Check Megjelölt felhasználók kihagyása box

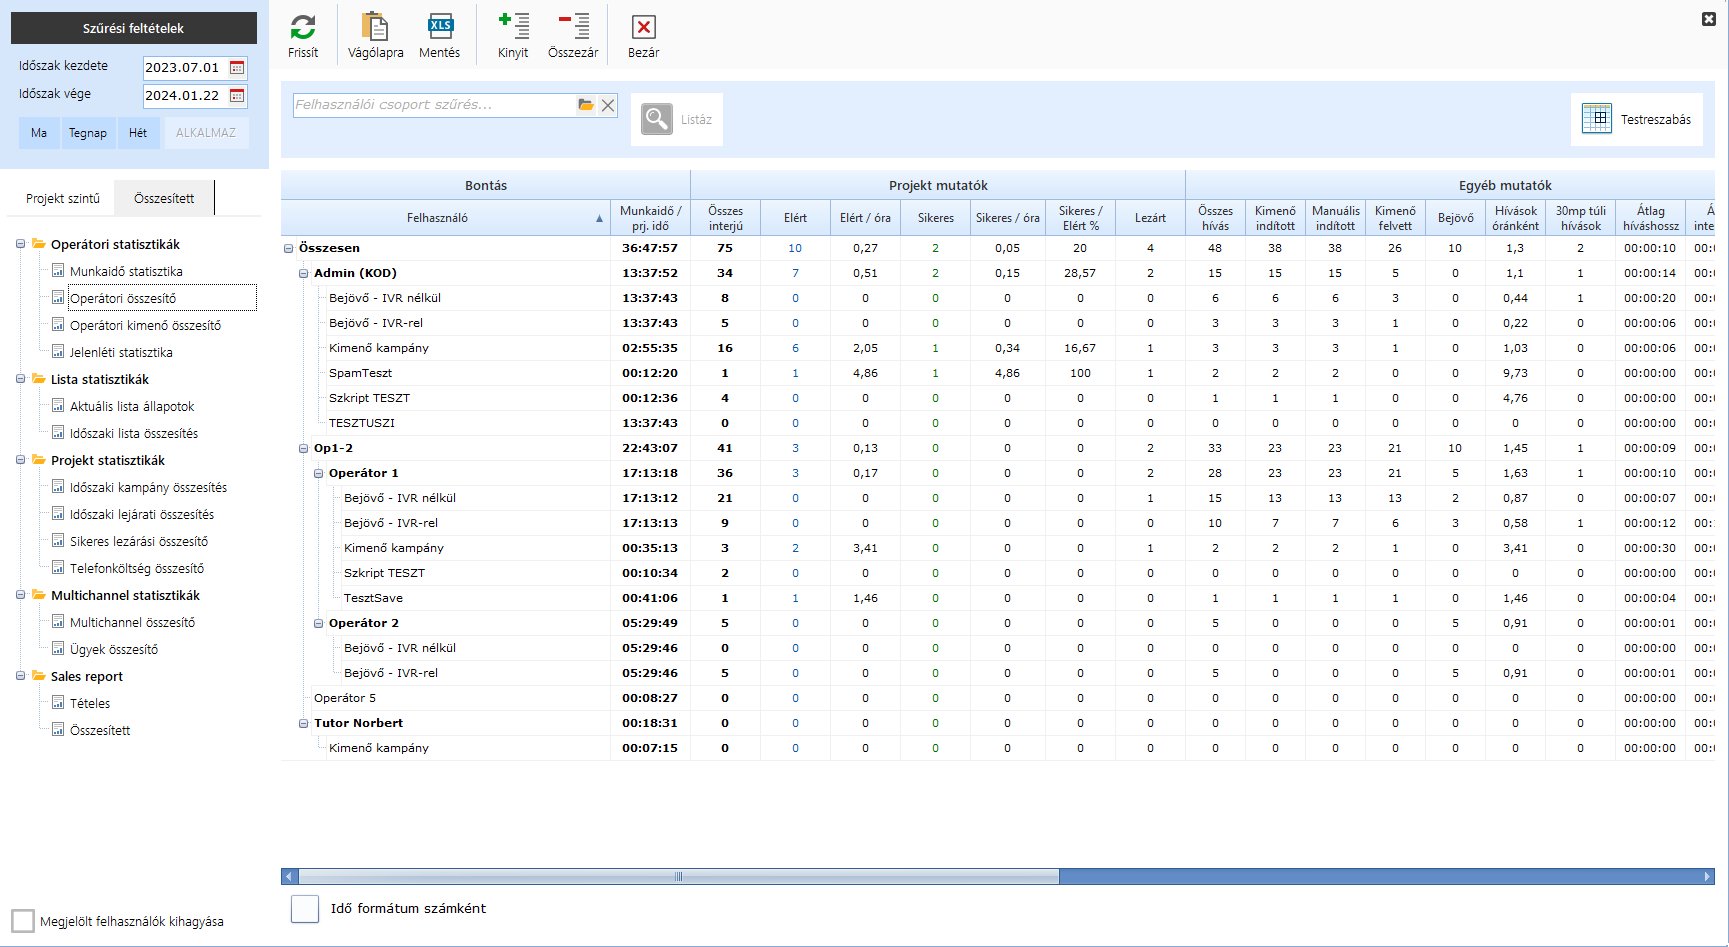pos(23,921)
